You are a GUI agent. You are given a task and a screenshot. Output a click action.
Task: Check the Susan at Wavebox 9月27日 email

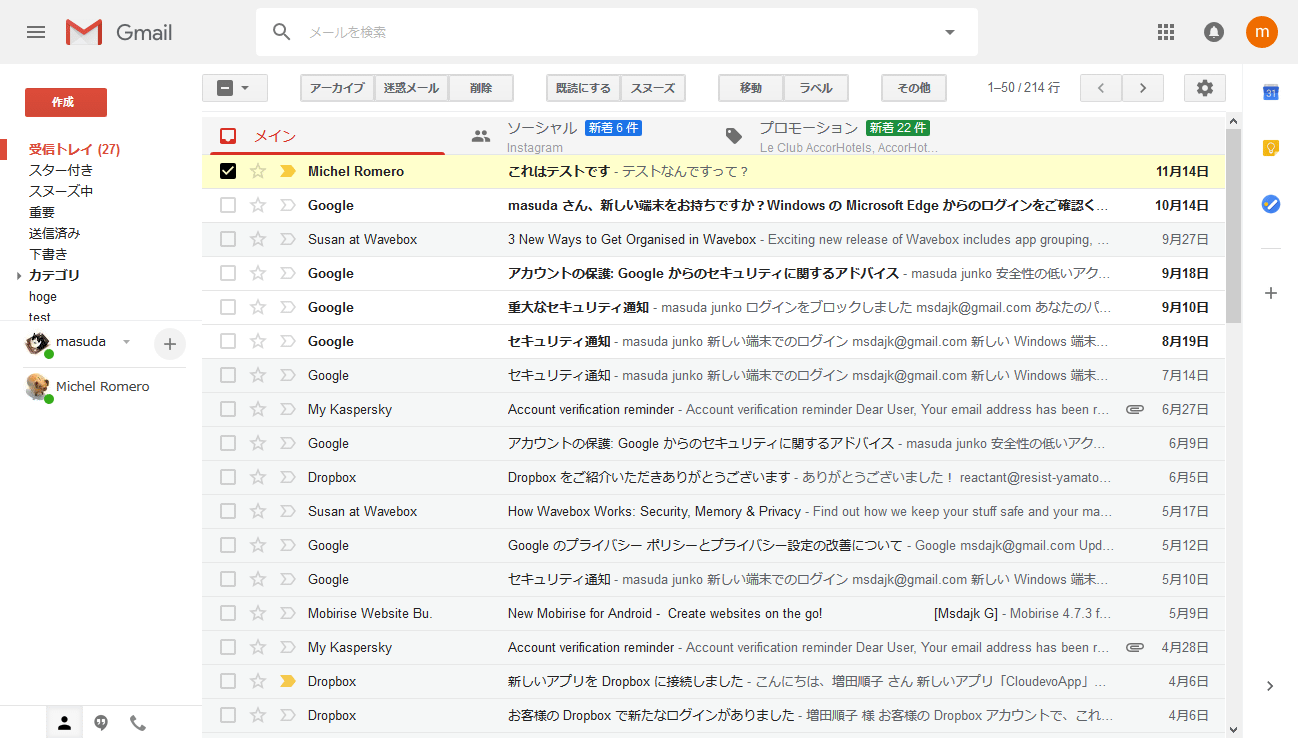228,239
